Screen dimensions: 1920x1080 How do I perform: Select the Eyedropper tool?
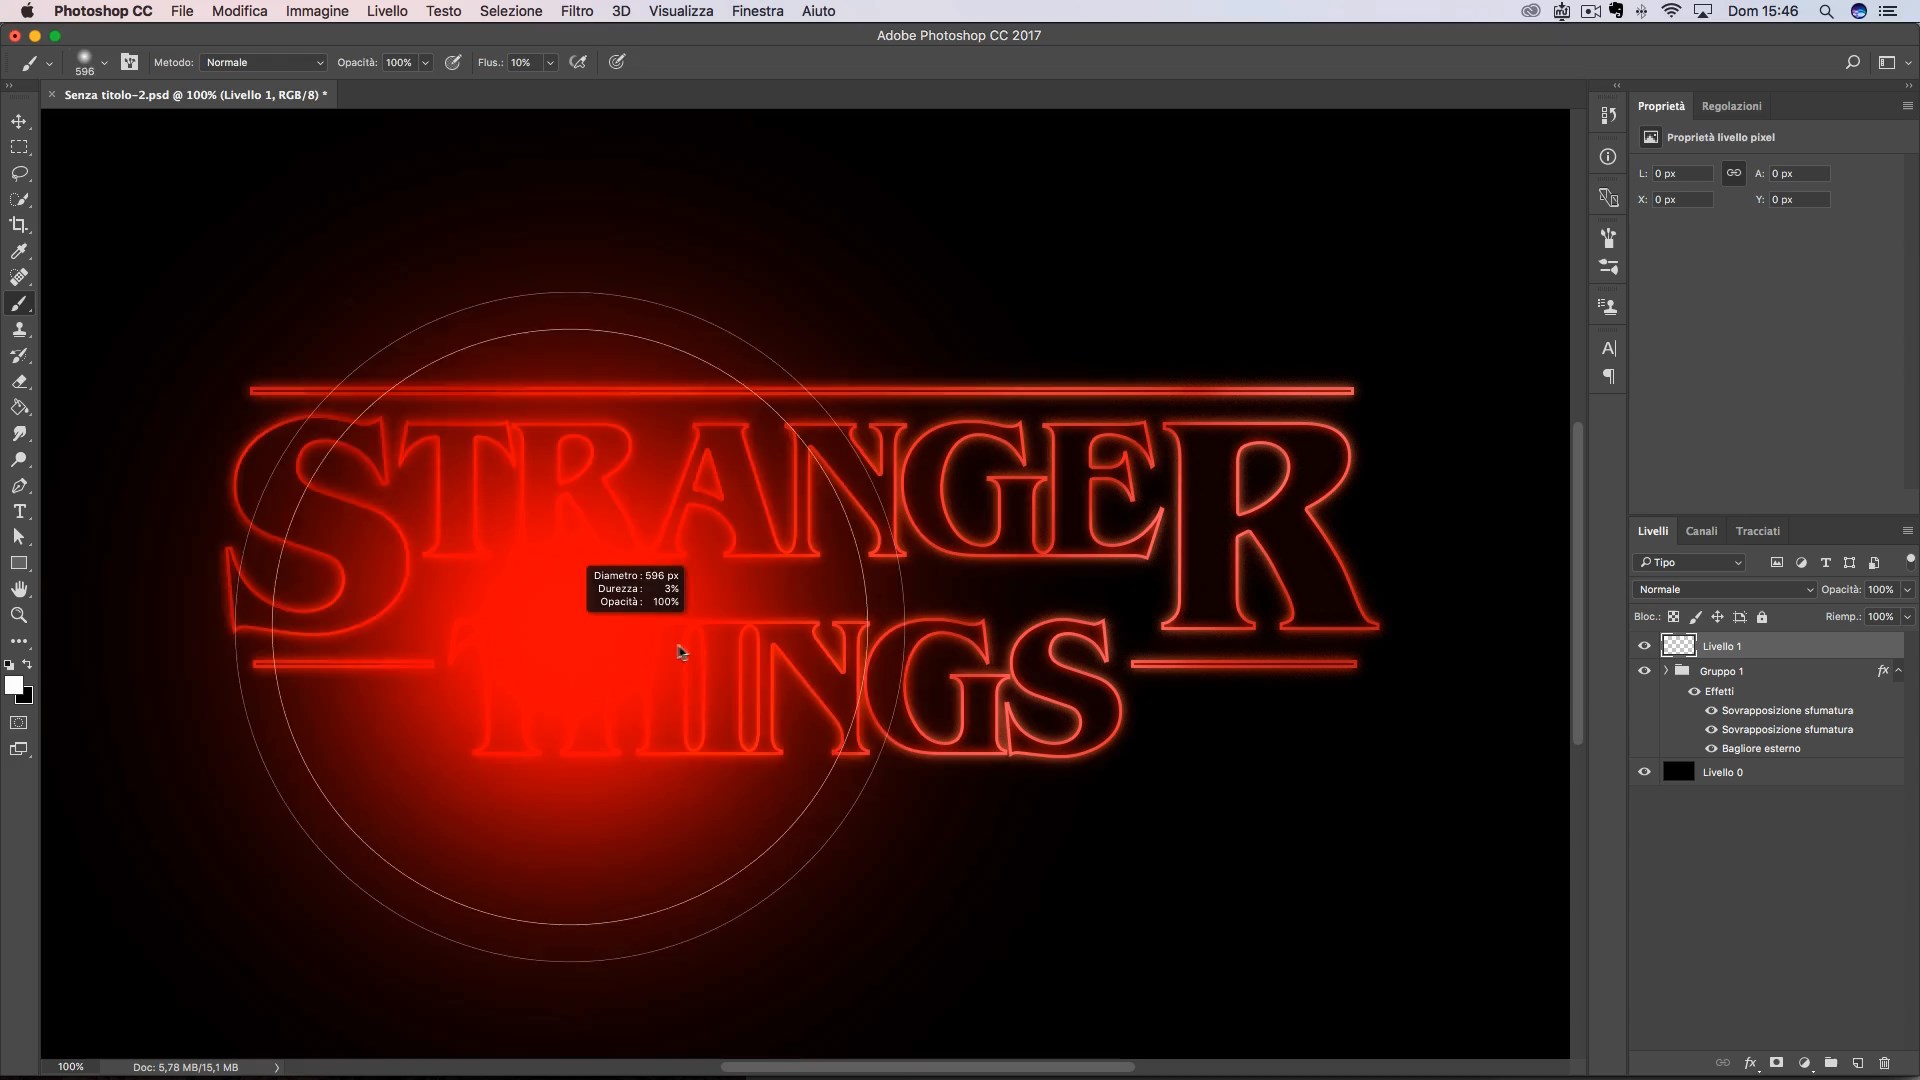[19, 251]
